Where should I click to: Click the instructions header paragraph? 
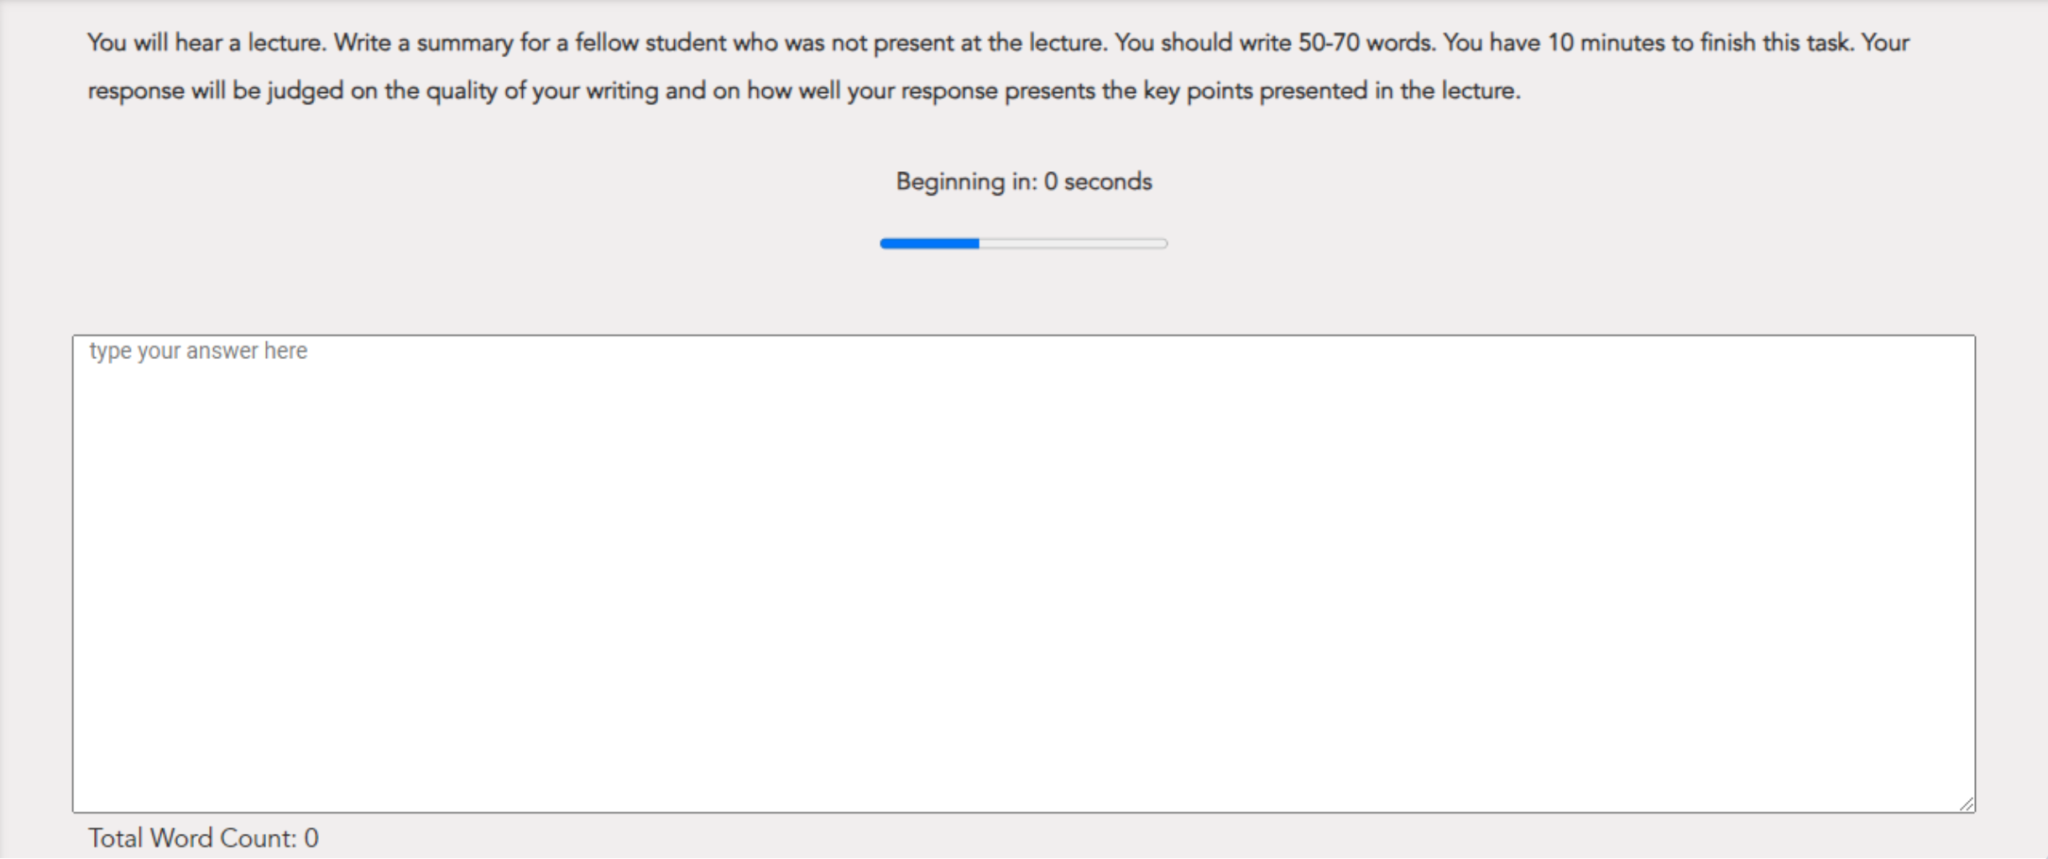pos(998,66)
